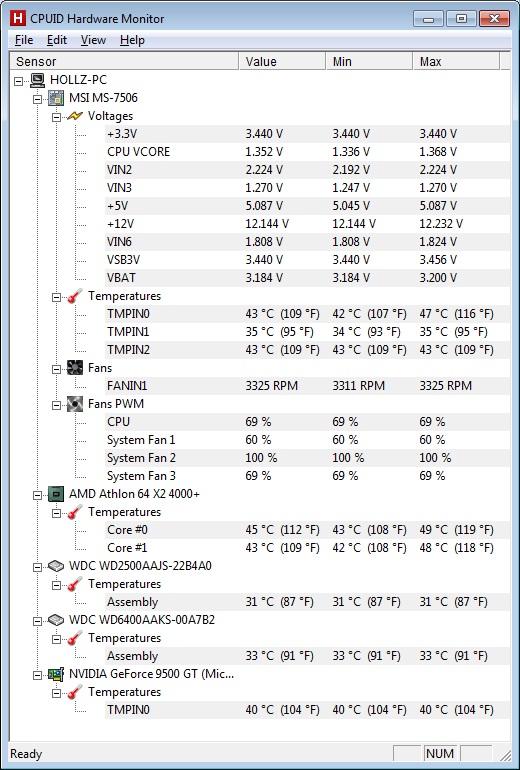This screenshot has width=520, height=770.
Task: Select the NVIDIA GeForce 9500 GT card icon
Action: 56,674
